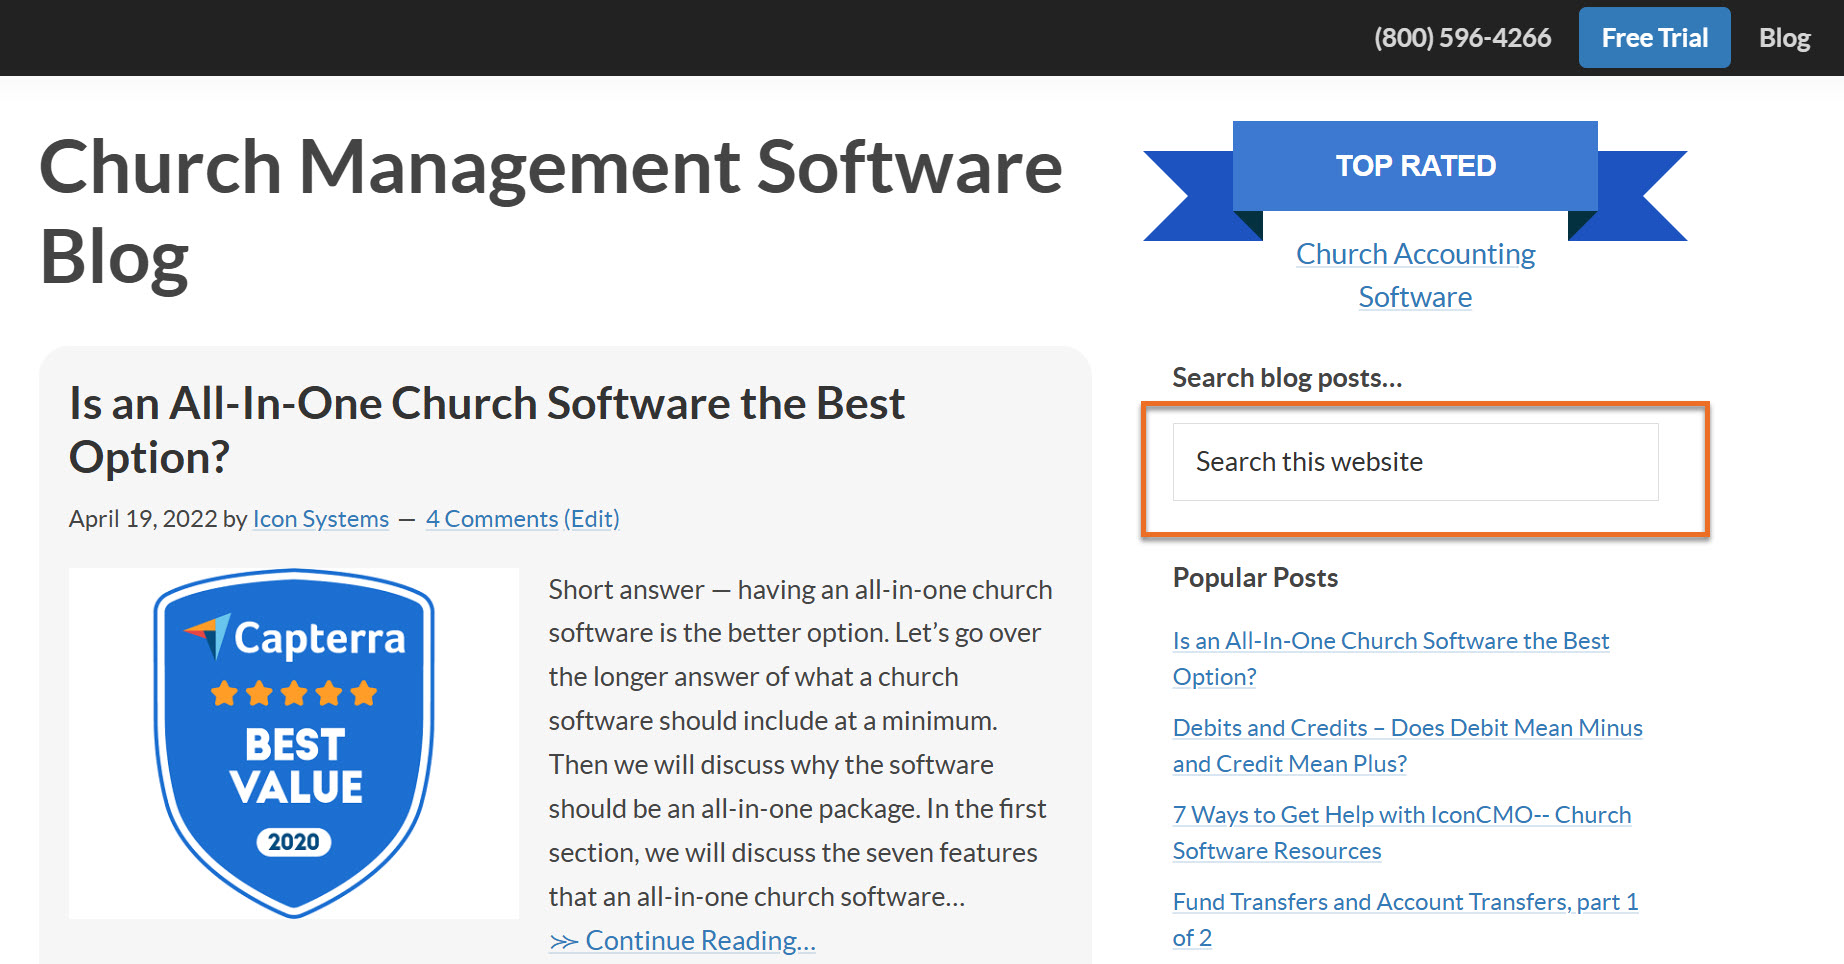
Task: Focus the Search this website field
Action: tap(1415, 462)
